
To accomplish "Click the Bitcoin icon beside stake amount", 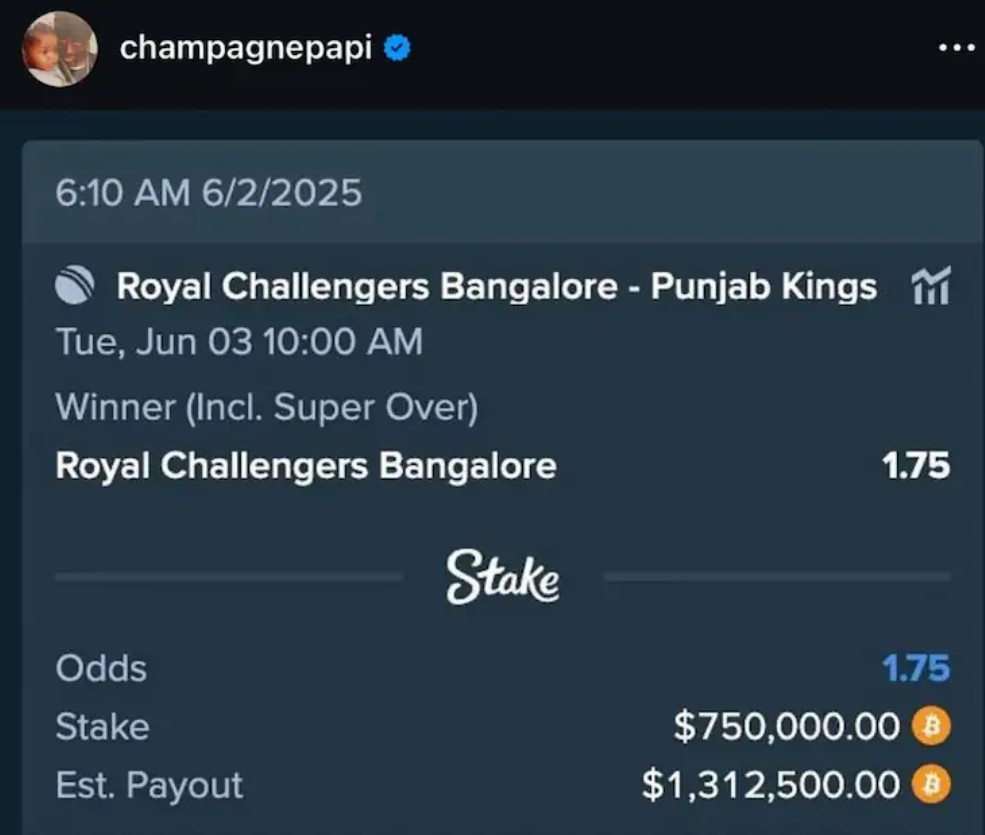I will click(932, 727).
